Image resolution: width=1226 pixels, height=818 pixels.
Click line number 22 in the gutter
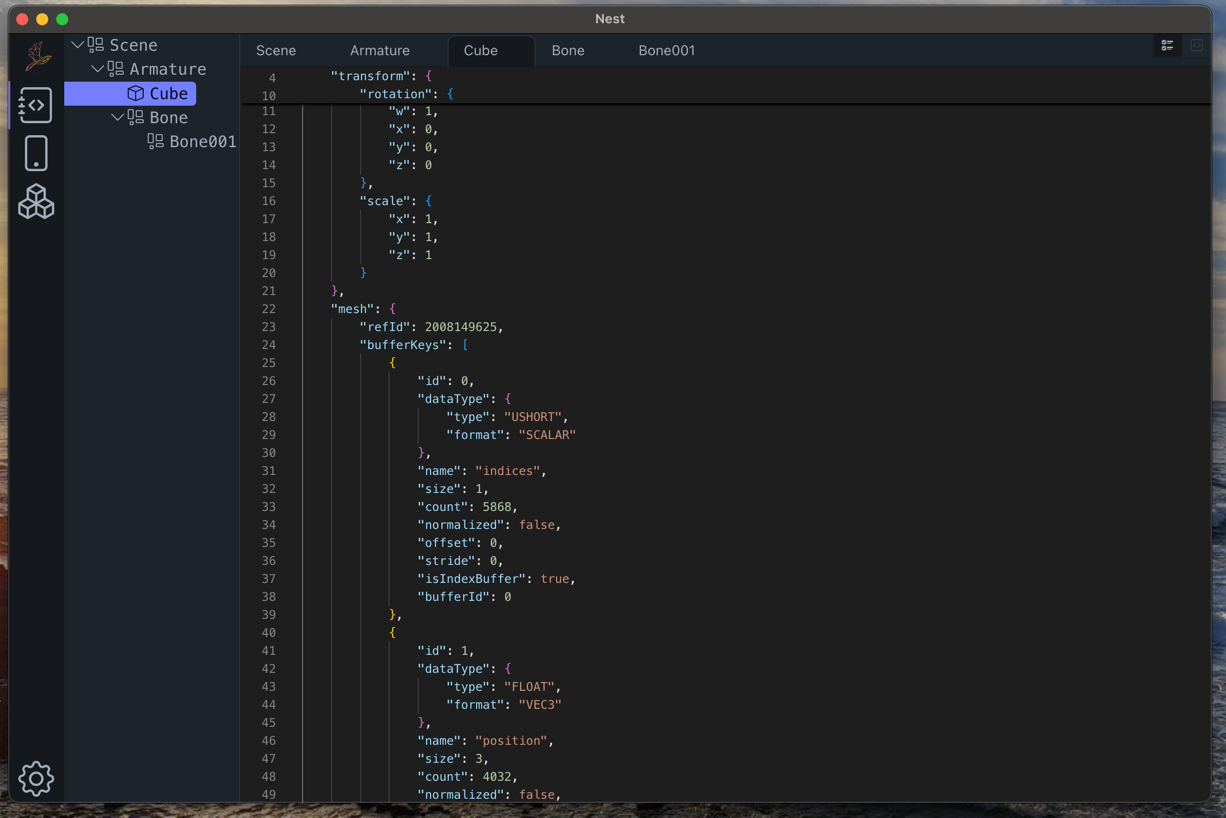(268, 309)
